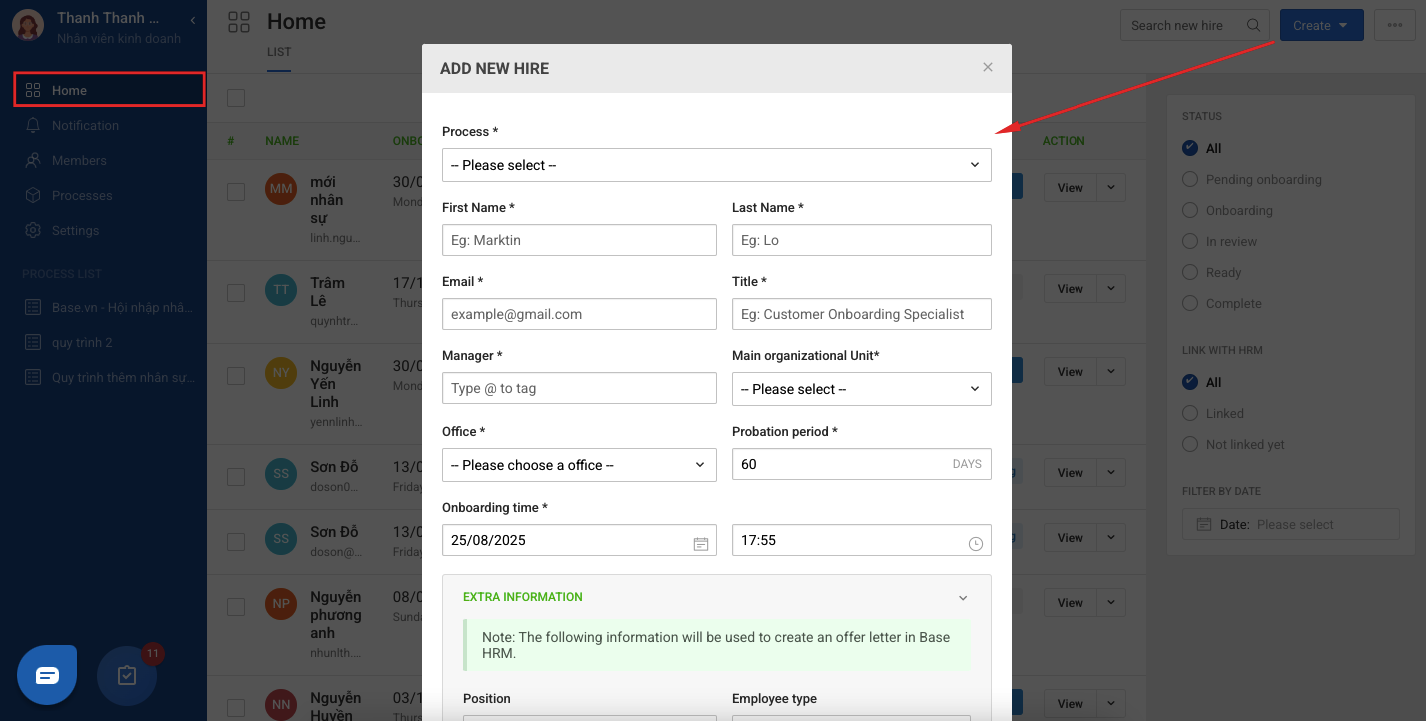Viewport: 1426px width, 721px height.
Task: Open the Date filter picker
Action: tap(1291, 525)
